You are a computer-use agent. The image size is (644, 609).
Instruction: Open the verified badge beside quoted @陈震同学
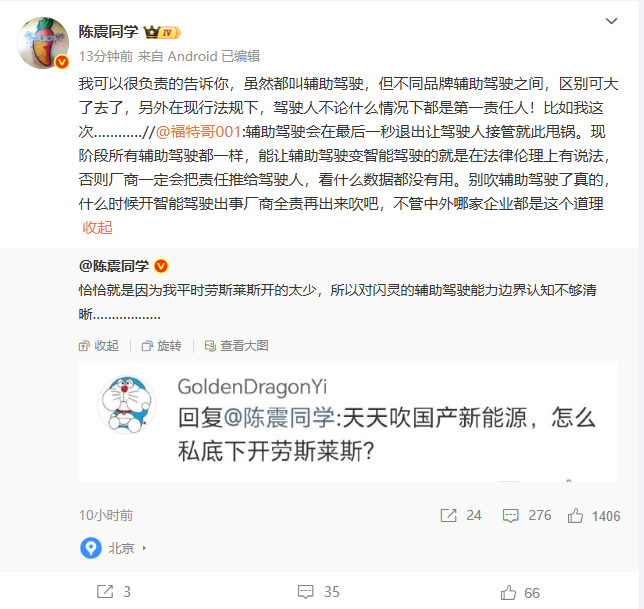click(161, 266)
